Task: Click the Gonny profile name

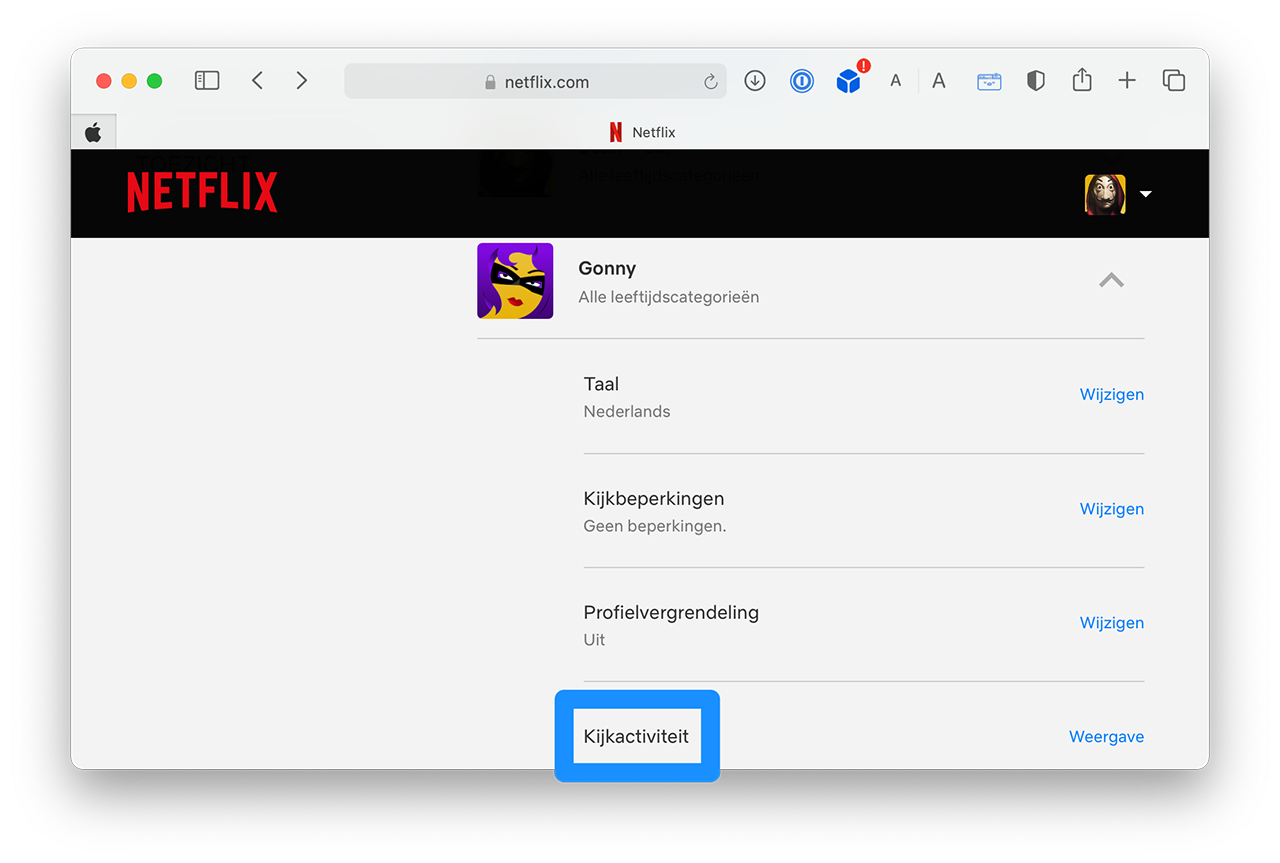Action: pyautogui.click(x=607, y=268)
